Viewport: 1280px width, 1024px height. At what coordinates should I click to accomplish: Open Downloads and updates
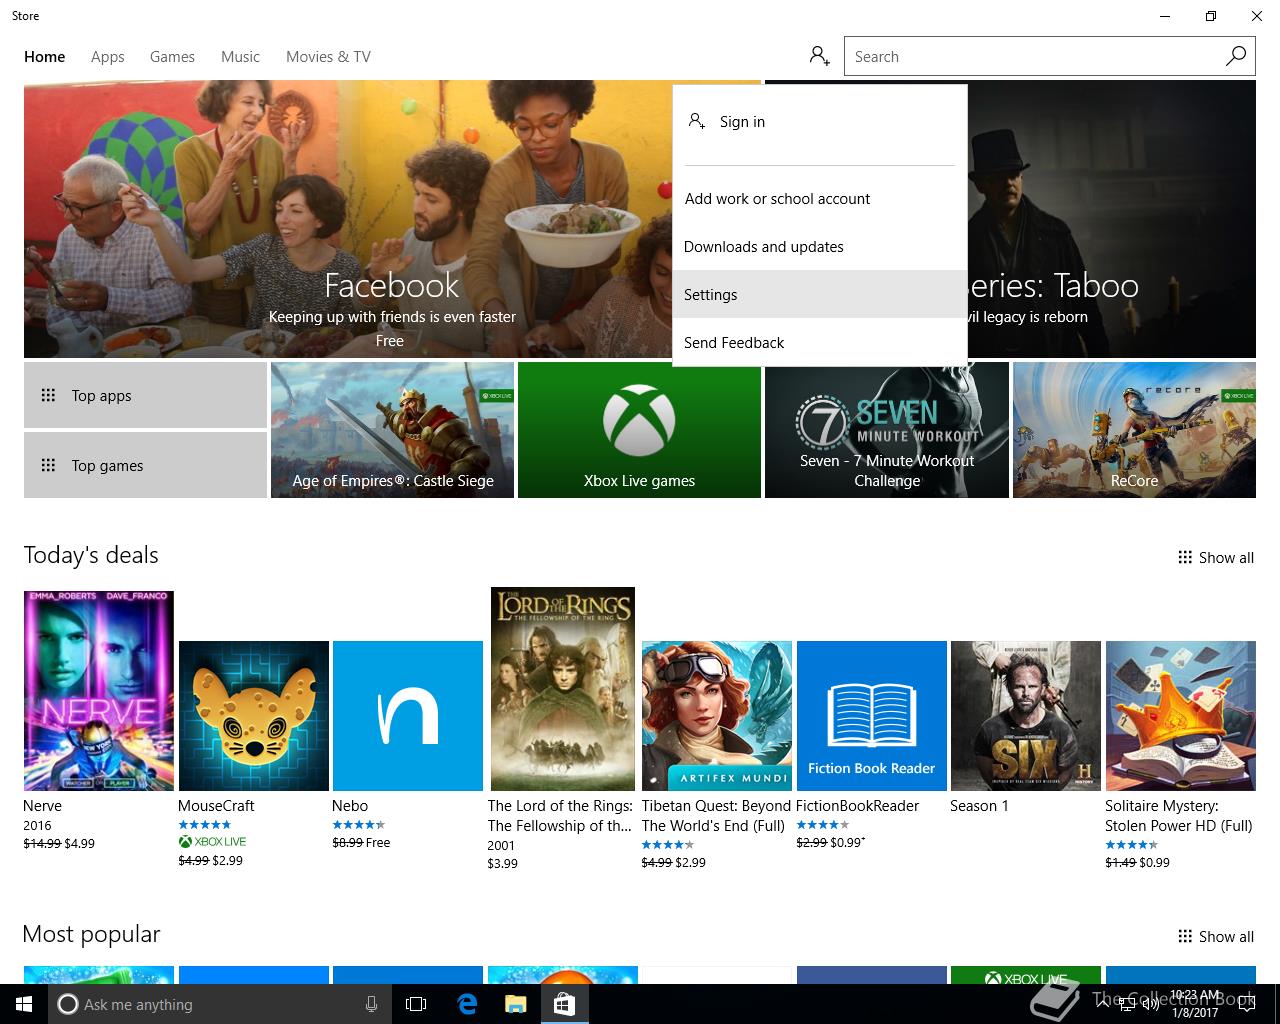820,247
